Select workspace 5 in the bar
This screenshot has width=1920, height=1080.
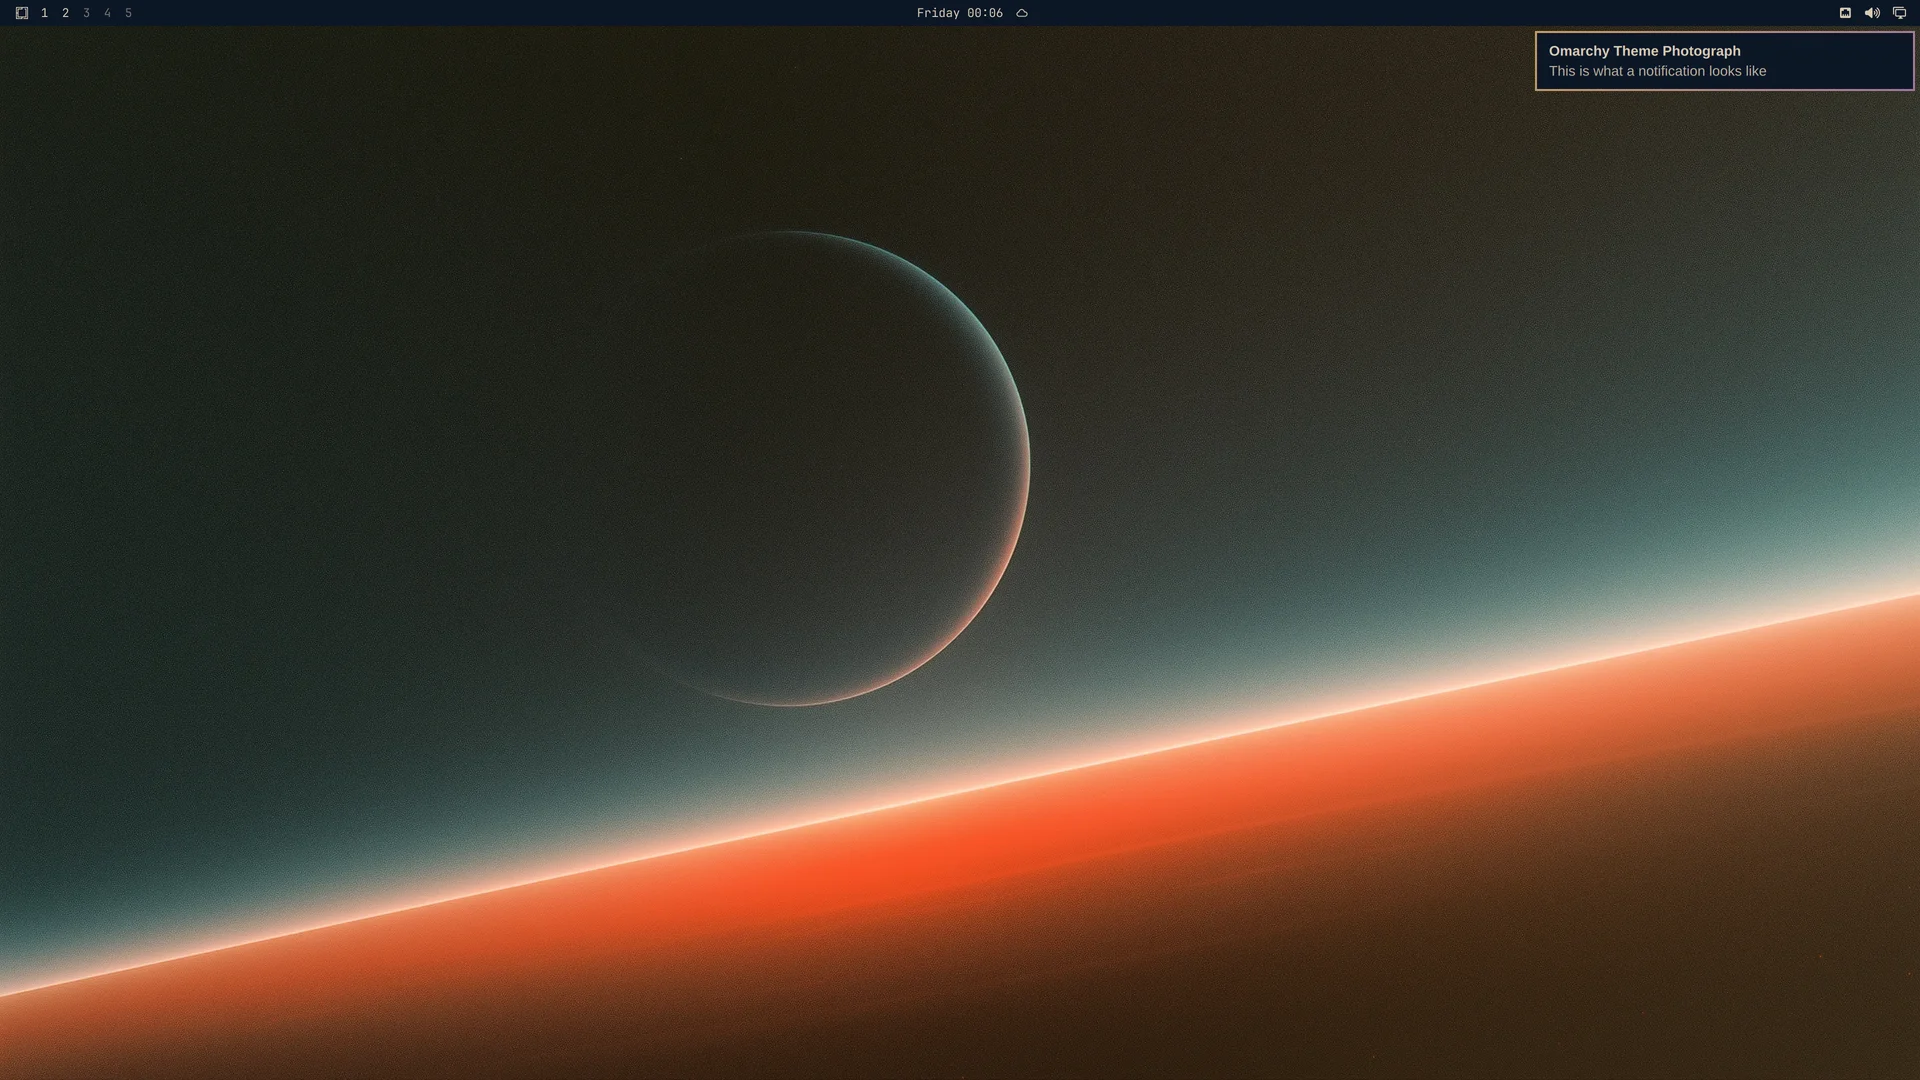point(128,13)
